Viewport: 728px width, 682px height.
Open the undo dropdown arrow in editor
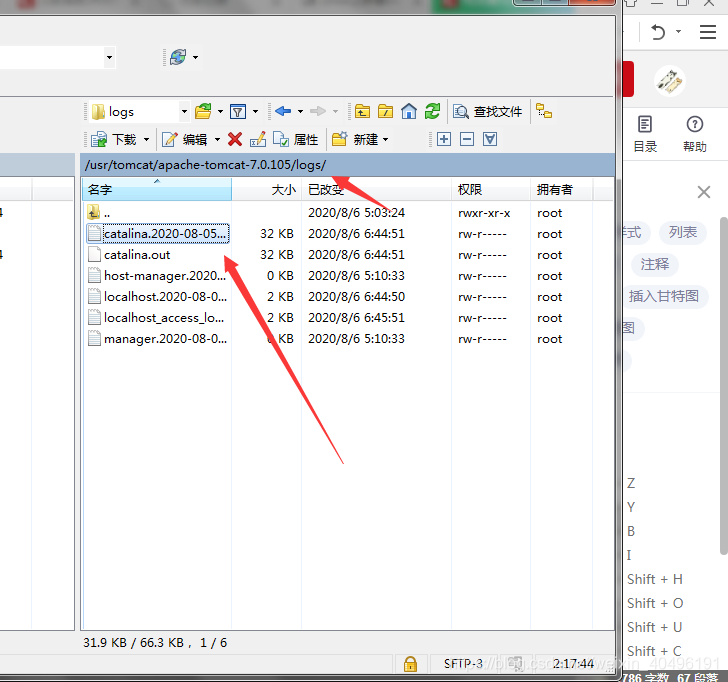click(x=678, y=32)
